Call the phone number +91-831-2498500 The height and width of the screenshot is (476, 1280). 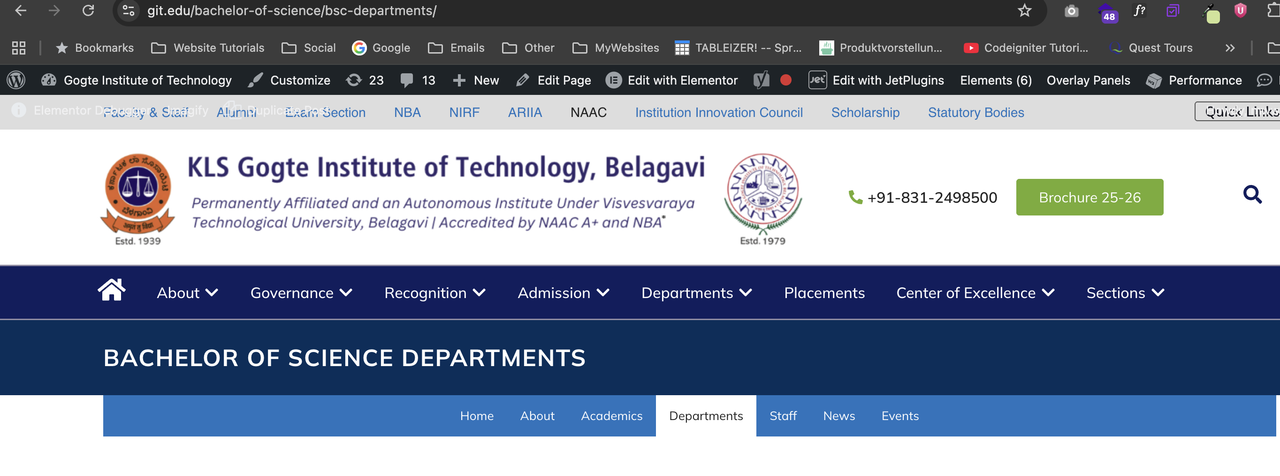(923, 197)
